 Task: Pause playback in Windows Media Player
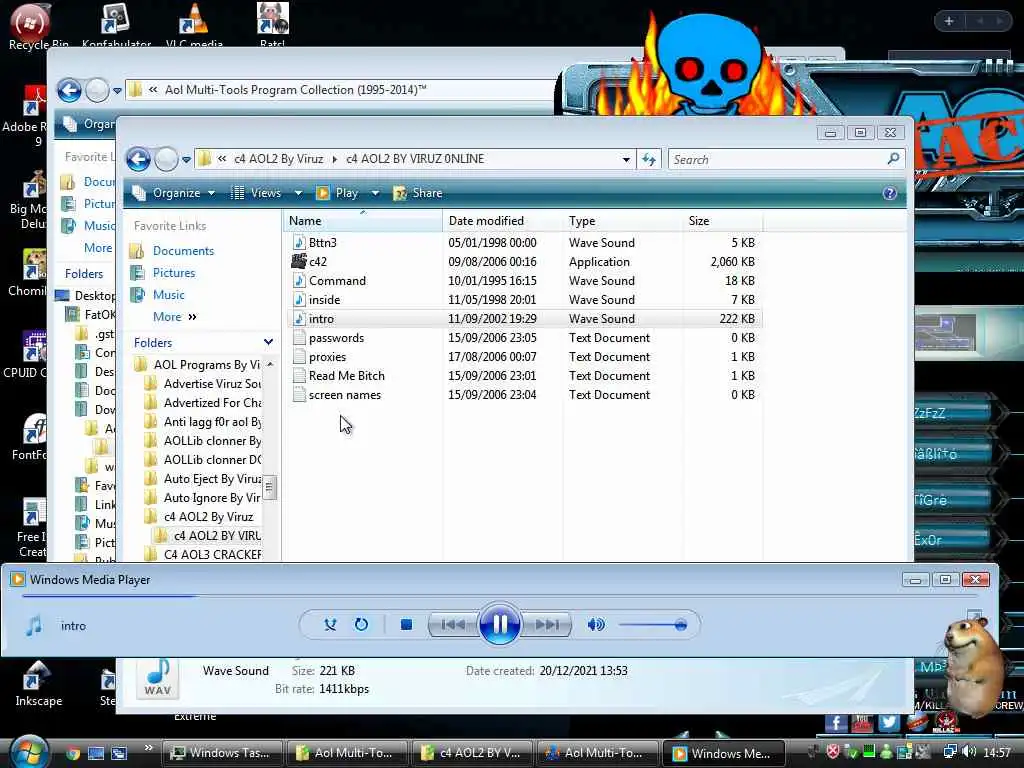(x=499, y=625)
